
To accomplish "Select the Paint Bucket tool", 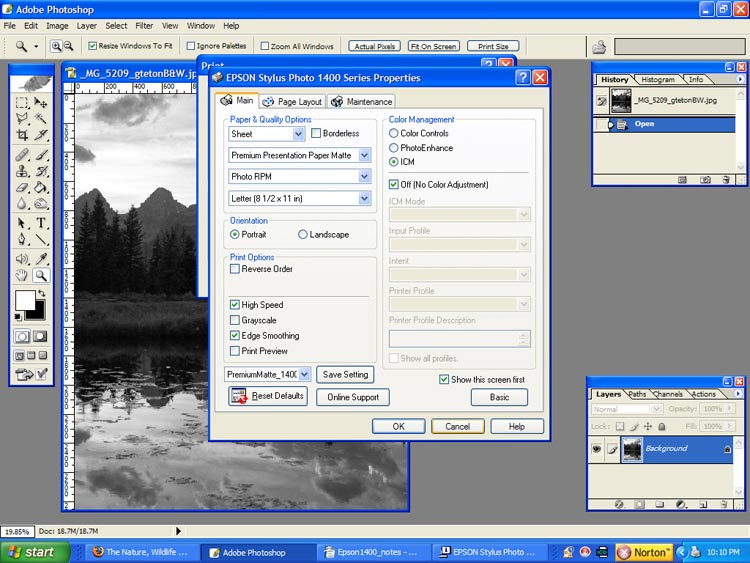I will coord(41,187).
